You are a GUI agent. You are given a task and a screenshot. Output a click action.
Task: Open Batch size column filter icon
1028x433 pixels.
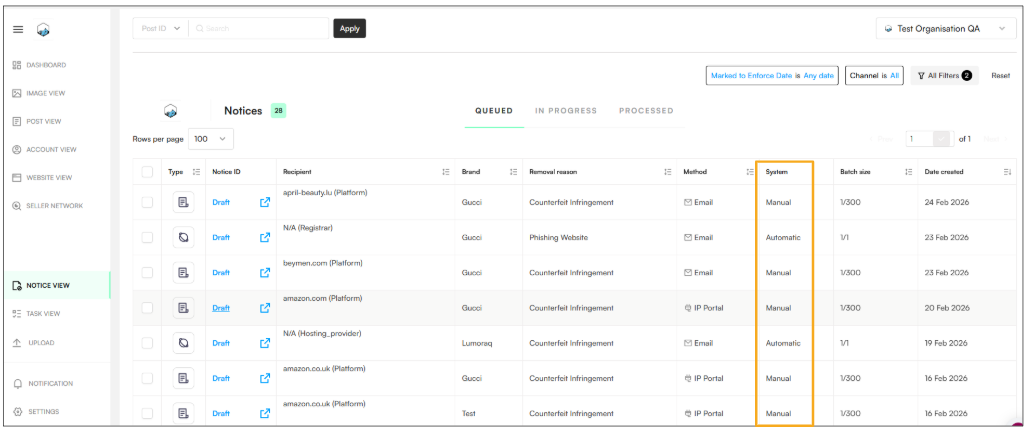coord(909,172)
